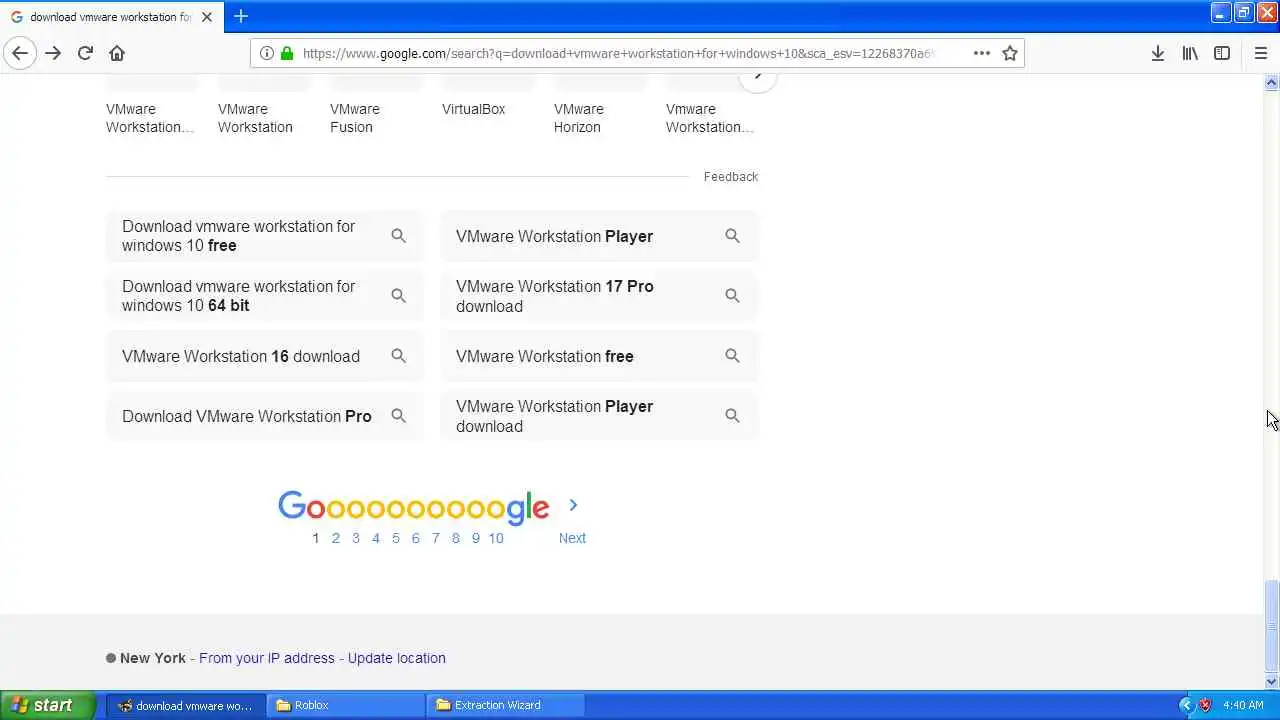
Task: Go to results page 7
Action: coord(436,538)
